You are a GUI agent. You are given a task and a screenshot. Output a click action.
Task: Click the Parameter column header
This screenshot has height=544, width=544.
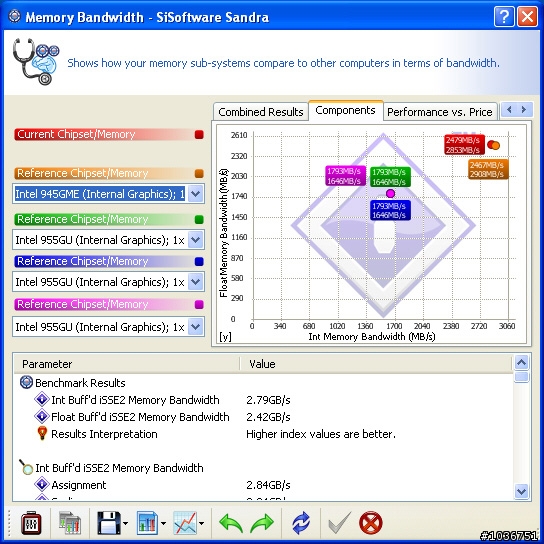(x=127, y=364)
